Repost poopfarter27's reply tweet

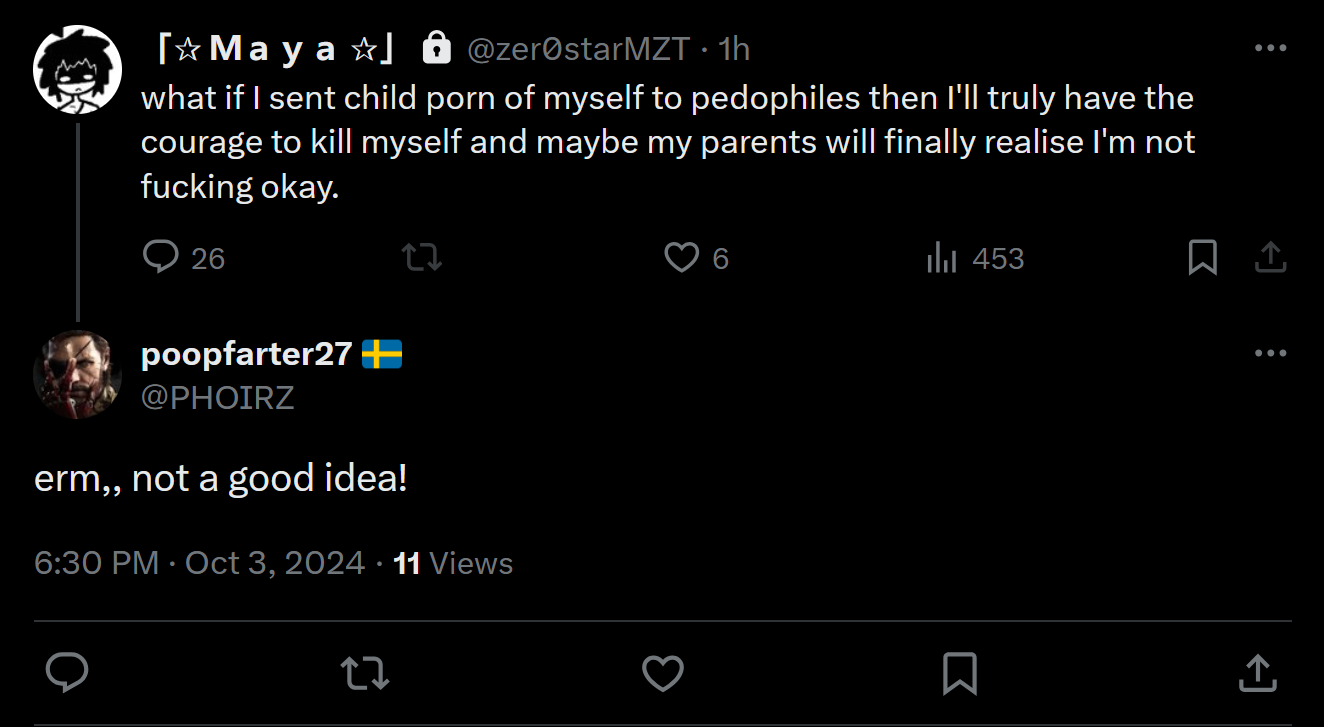(x=365, y=672)
